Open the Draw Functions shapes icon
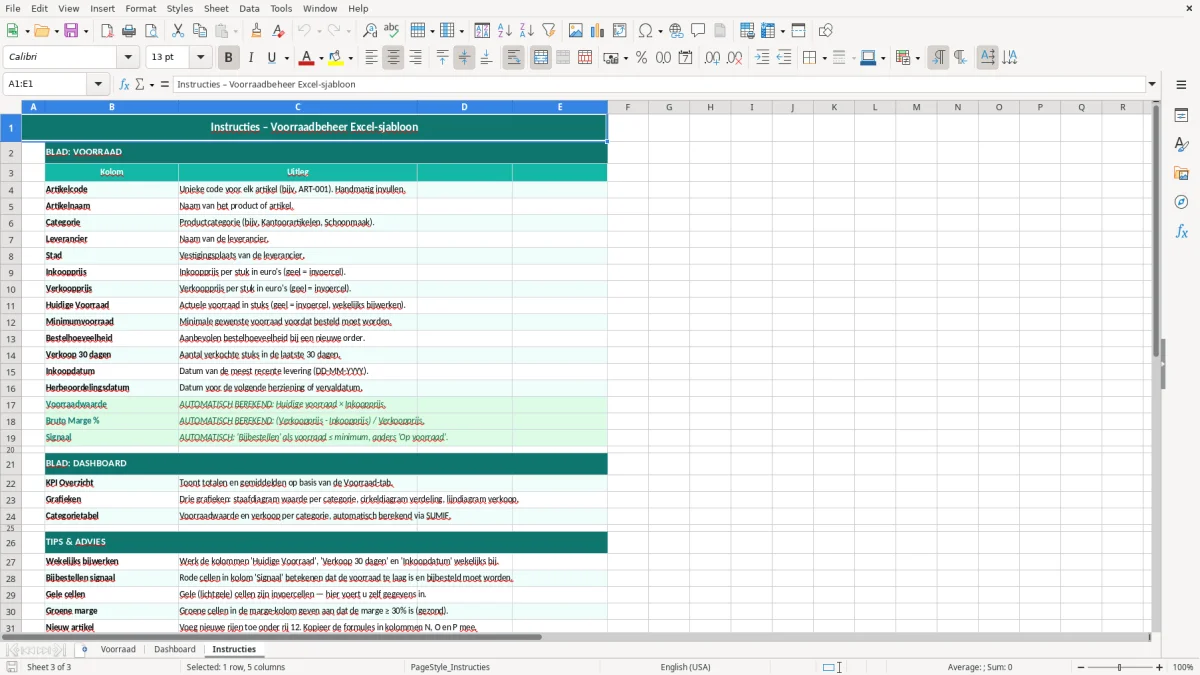This screenshot has height=675, width=1200. [826, 31]
